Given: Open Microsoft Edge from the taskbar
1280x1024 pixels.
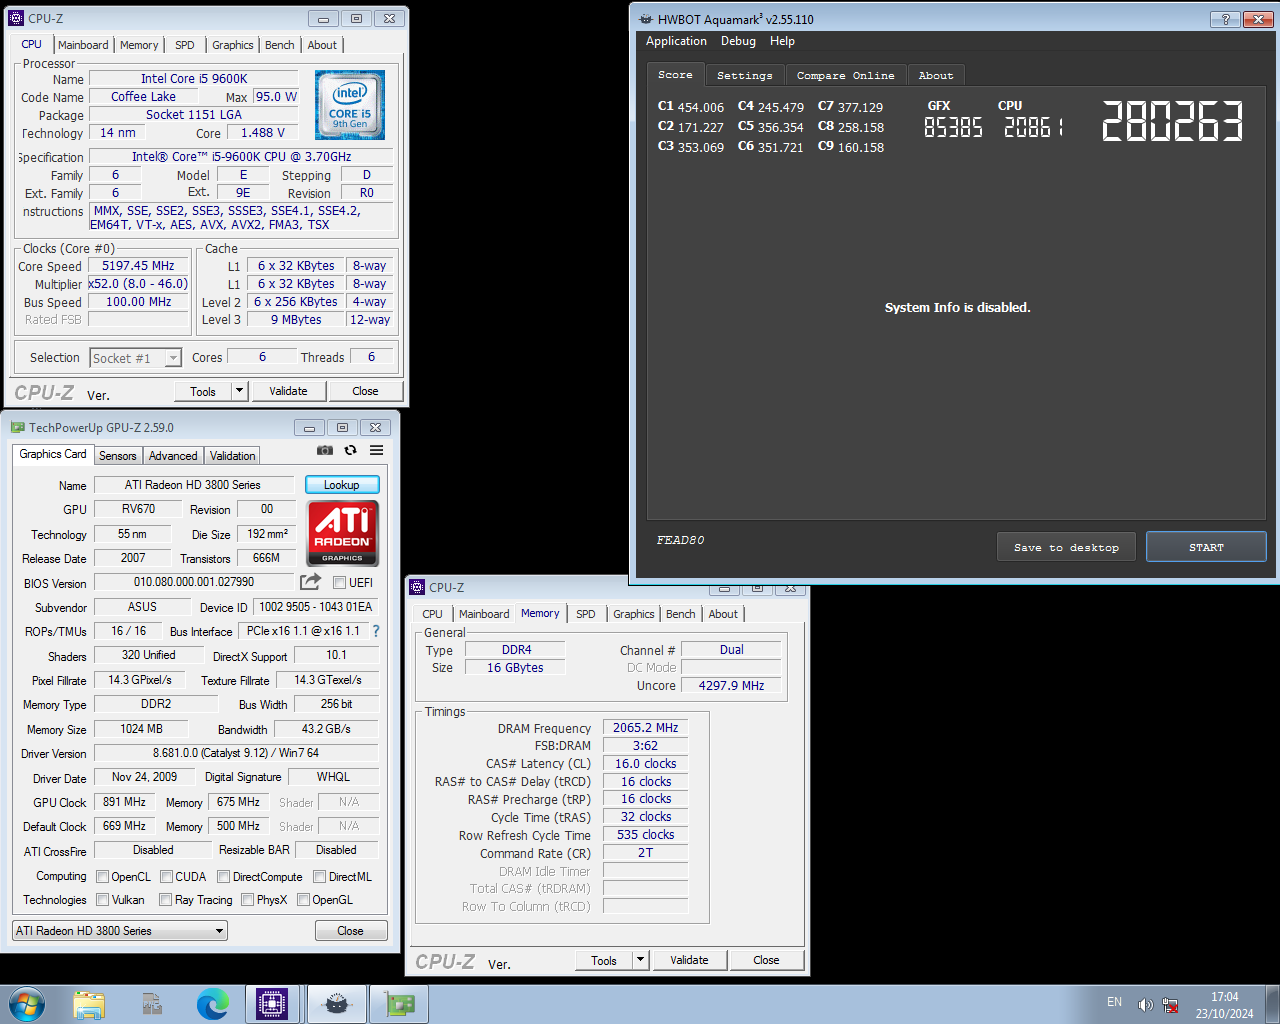Looking at the screenshot, I should coord(212,1004).
